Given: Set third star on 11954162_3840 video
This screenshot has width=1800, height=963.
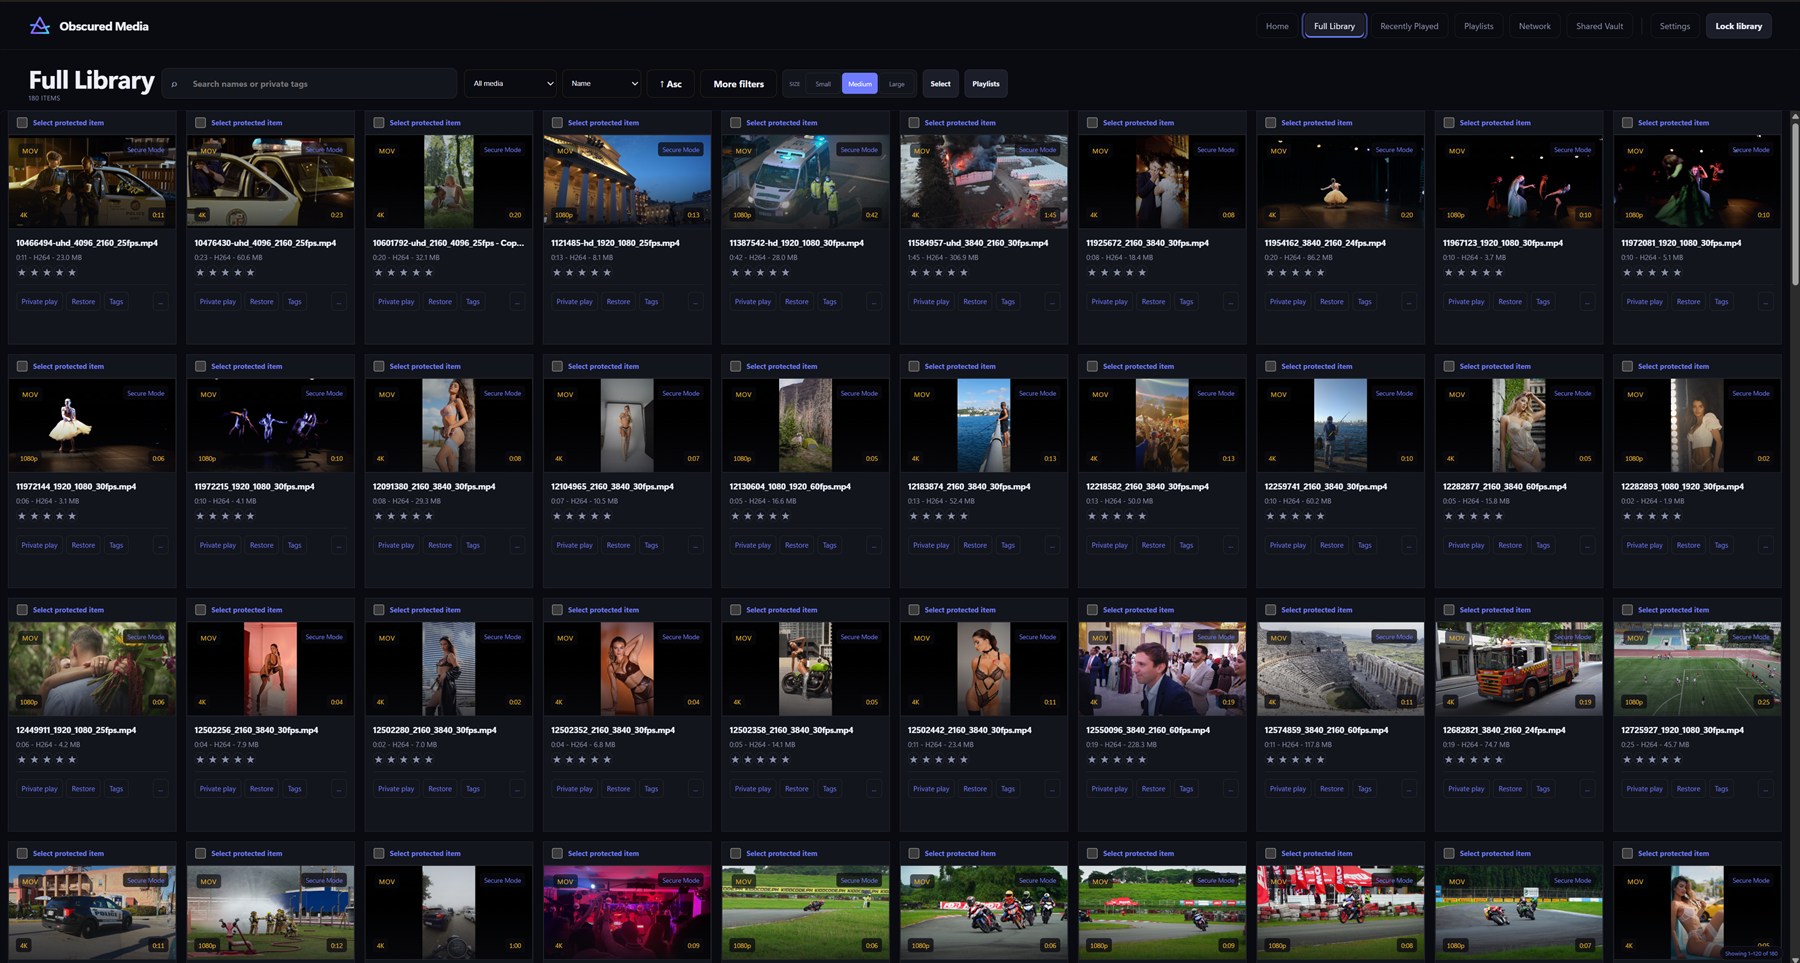Looking at the screenshot, I should coord(1296,272).
